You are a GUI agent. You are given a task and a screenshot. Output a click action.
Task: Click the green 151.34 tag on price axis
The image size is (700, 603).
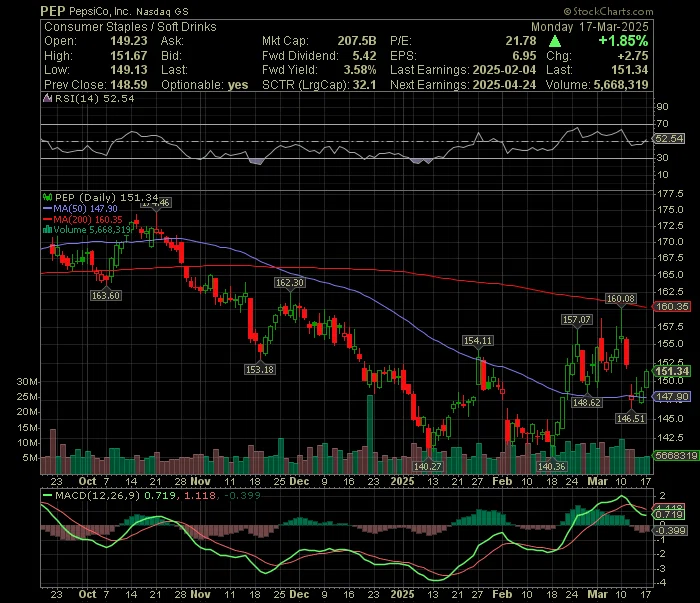[x=672, y=371]
